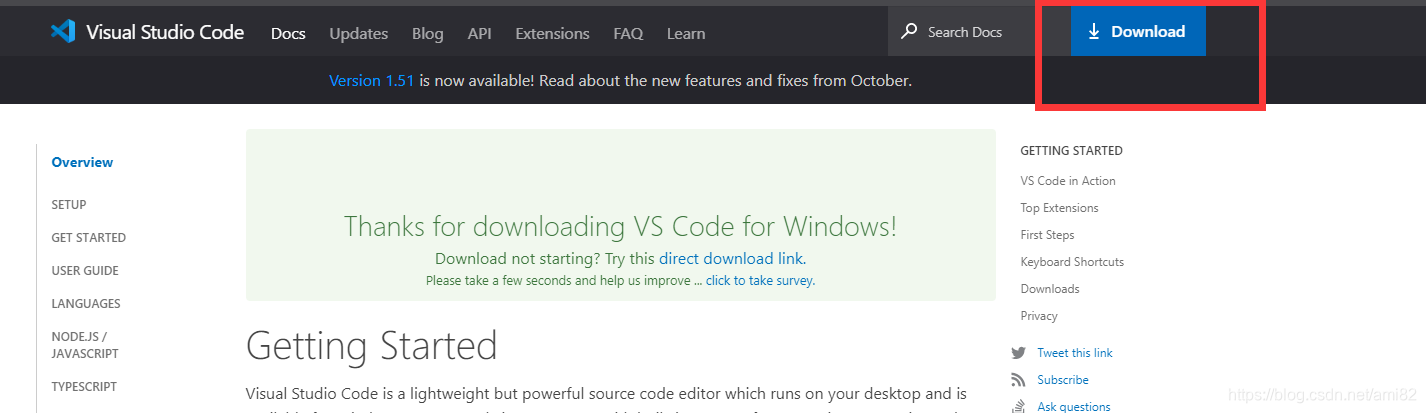
Task: Open the Learn page
Action: coord(686,33)
